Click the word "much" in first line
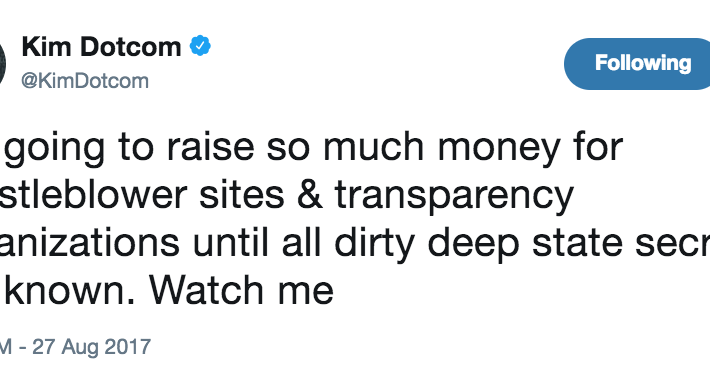 (x=374, y=146)
